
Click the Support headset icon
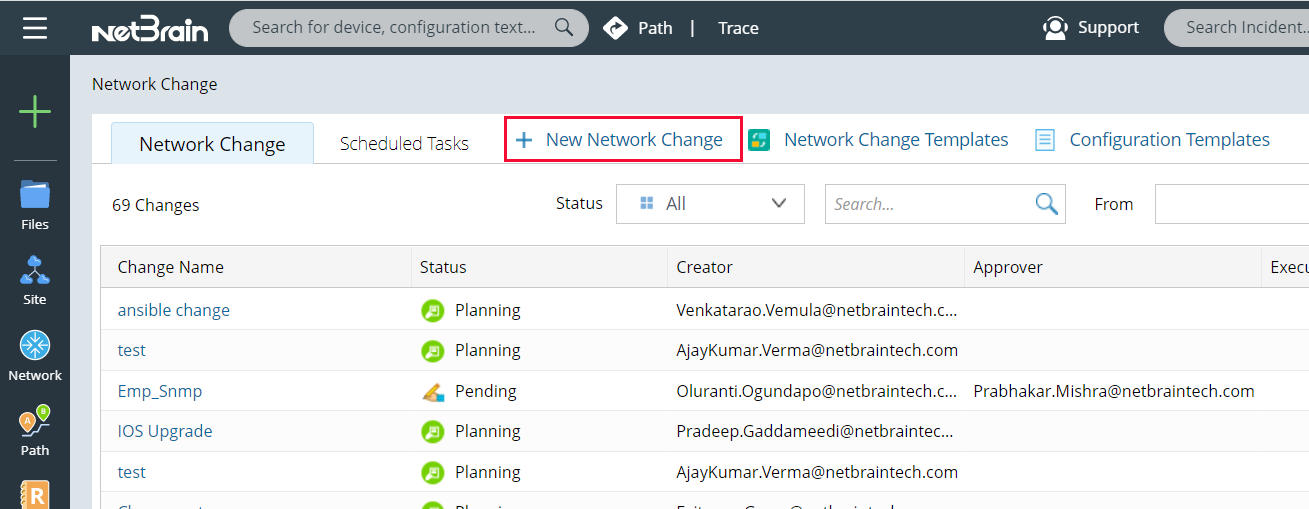[1055, 28]
